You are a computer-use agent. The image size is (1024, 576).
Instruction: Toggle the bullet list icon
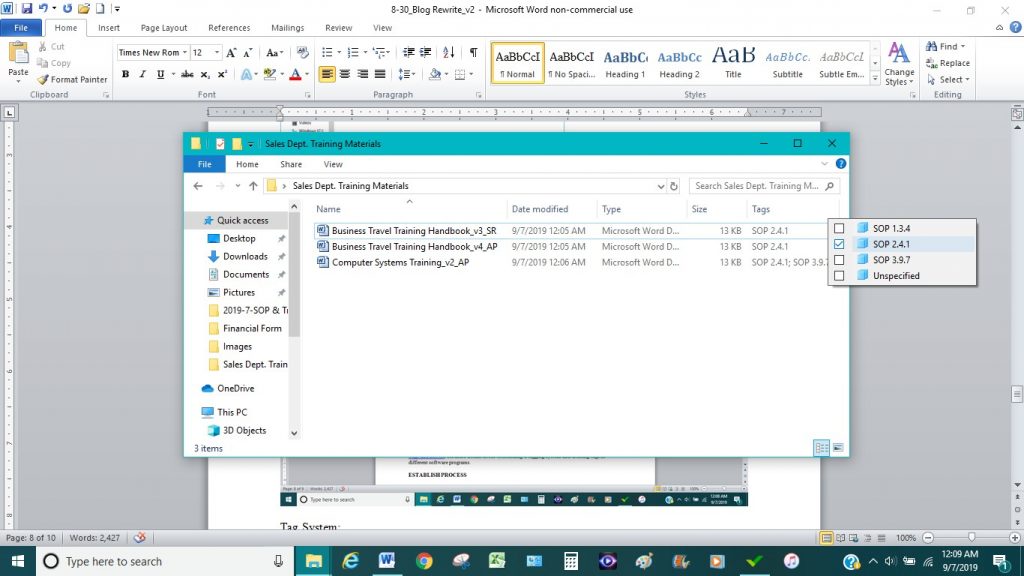coord(327,52)
